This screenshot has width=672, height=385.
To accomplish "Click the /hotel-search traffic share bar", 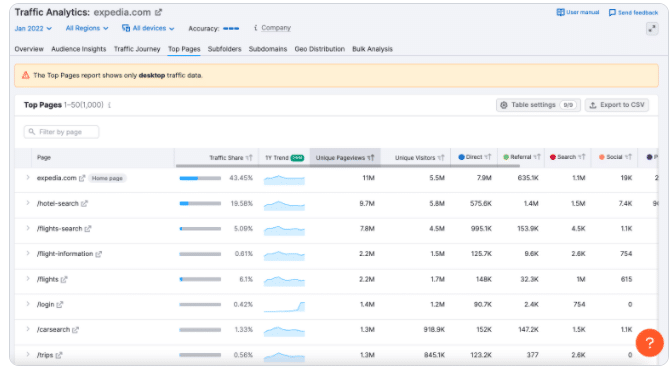I will coord(200,204).
